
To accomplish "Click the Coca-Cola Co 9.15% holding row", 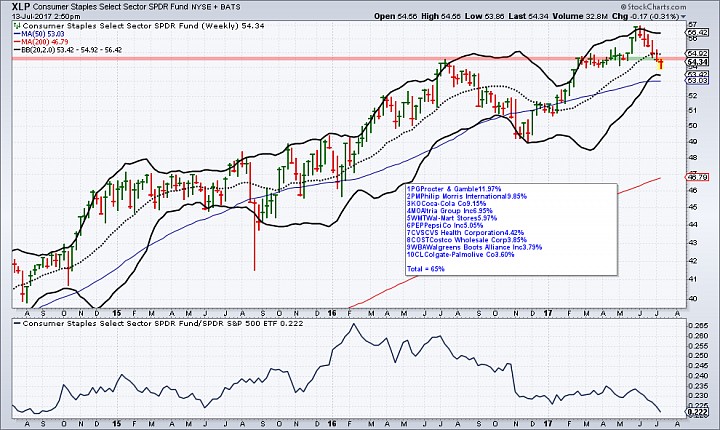I will click(446, 204).
